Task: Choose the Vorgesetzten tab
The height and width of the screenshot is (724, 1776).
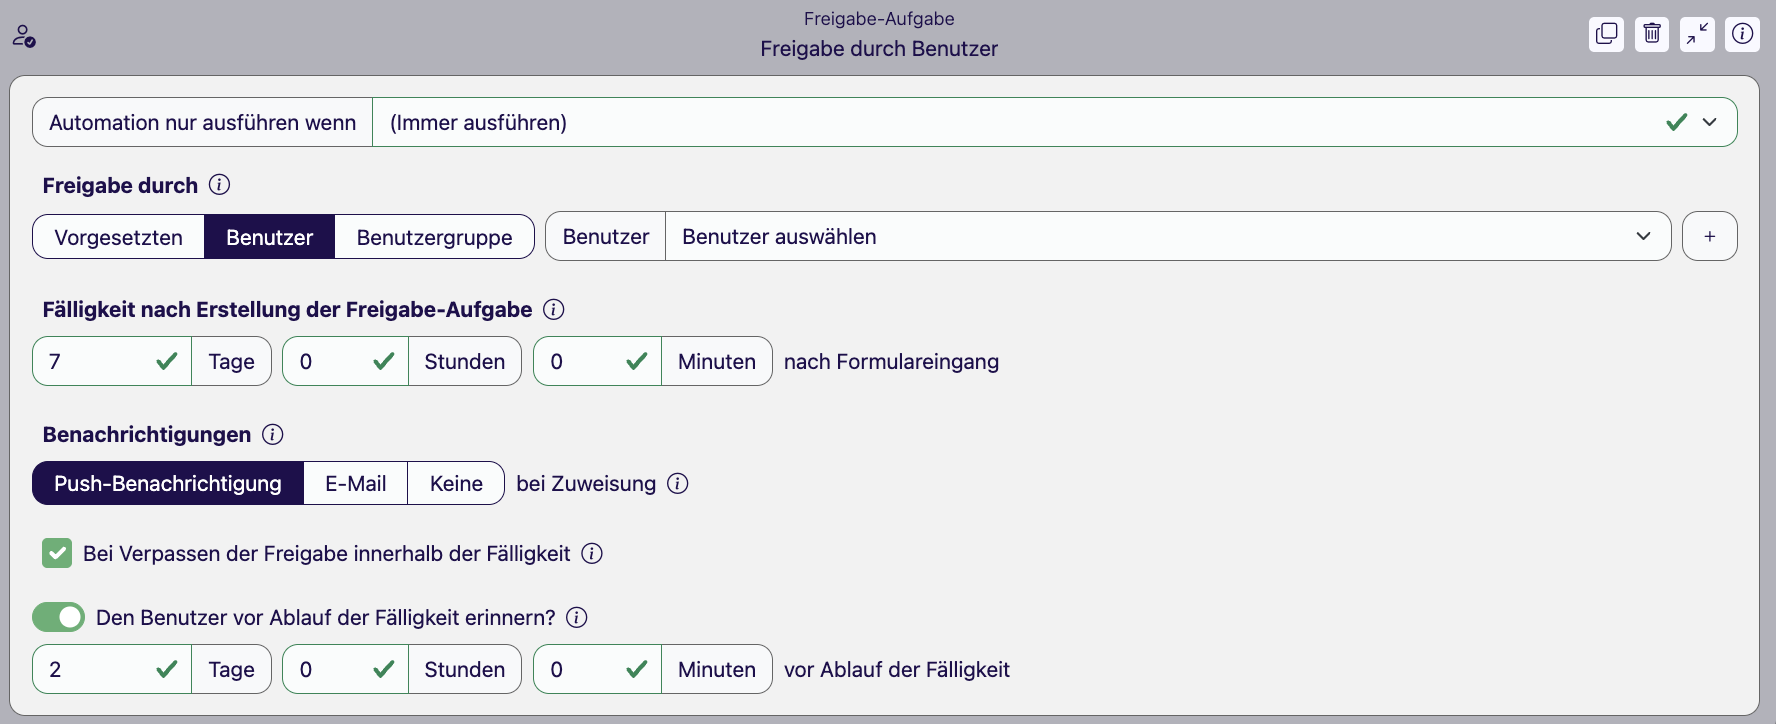Action: (119, 237)
